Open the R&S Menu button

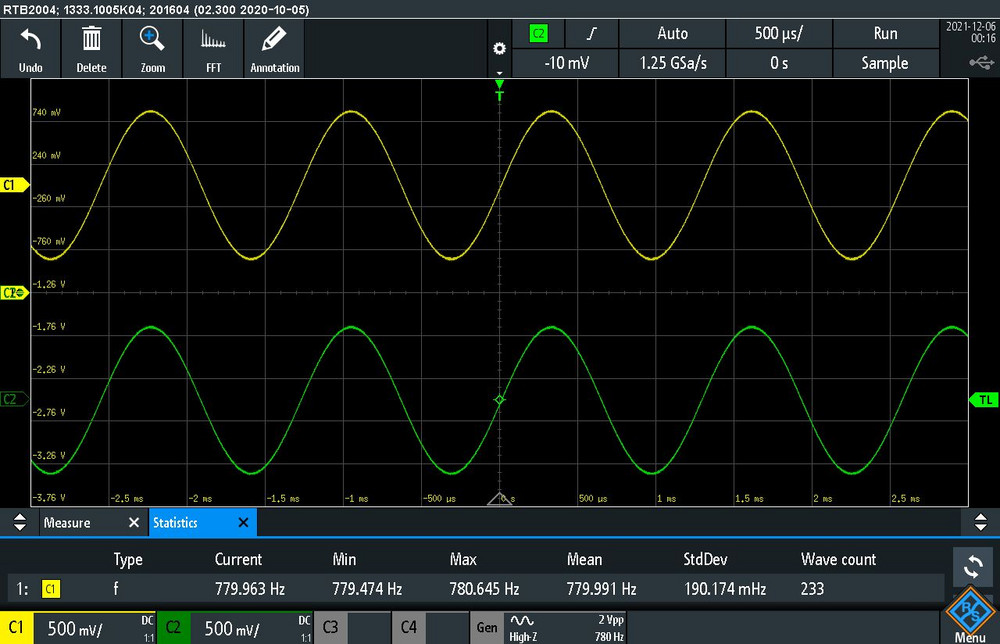pyautogui.click(x=970, y=615)
